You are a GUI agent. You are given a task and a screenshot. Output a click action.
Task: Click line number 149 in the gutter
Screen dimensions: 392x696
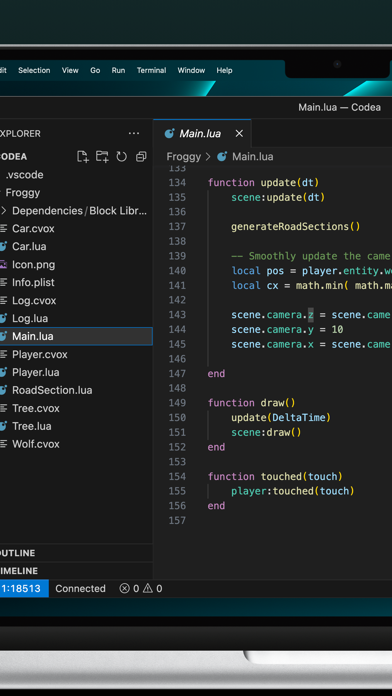coord(177,403)
